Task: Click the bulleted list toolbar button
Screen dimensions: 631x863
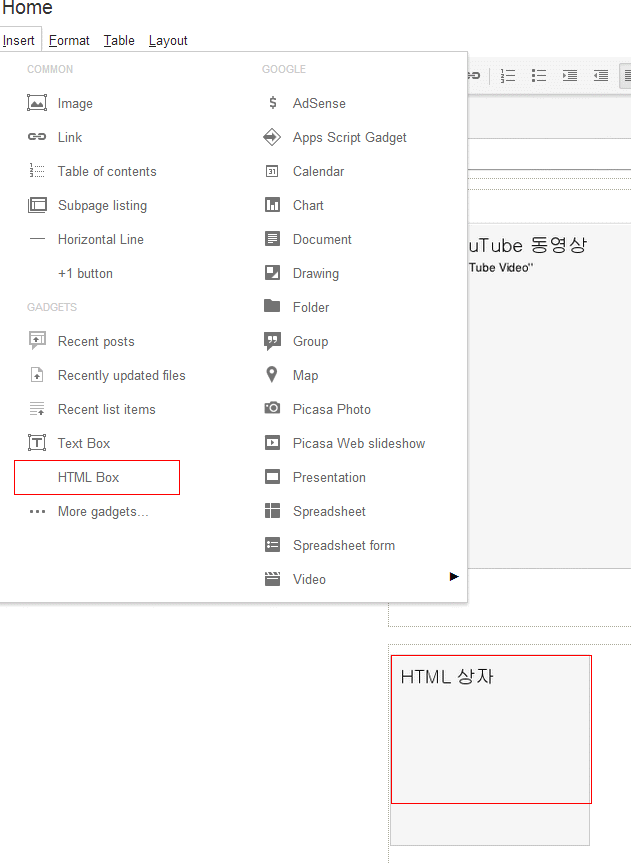Action: pos(538,75)
